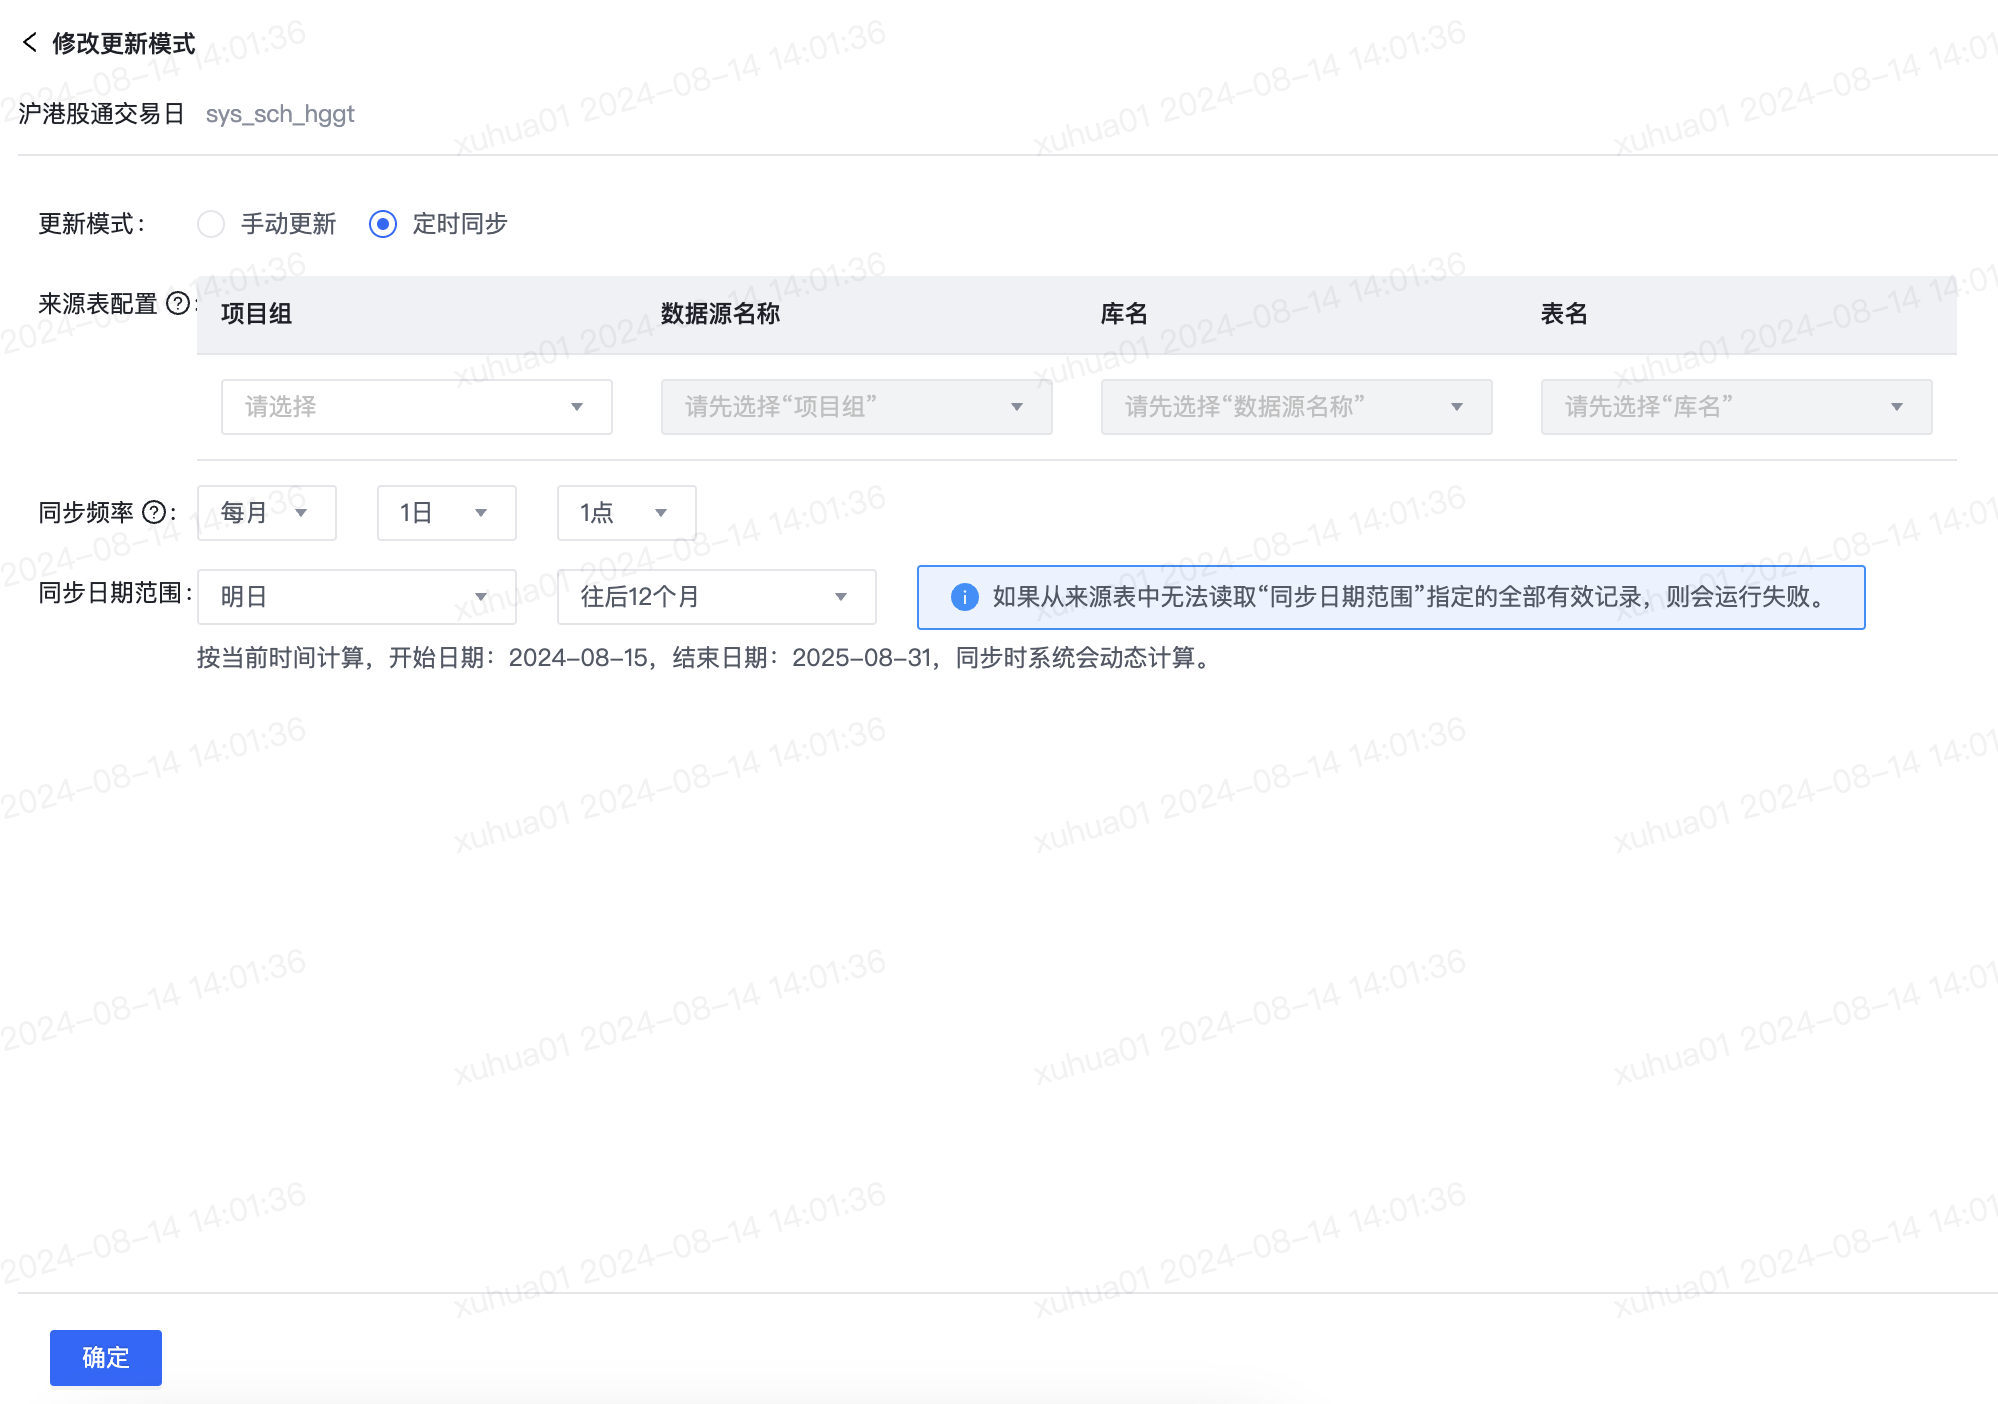Click the 项目组 column header
The height and width of the screenshot is (1404, 1998).
256,314
